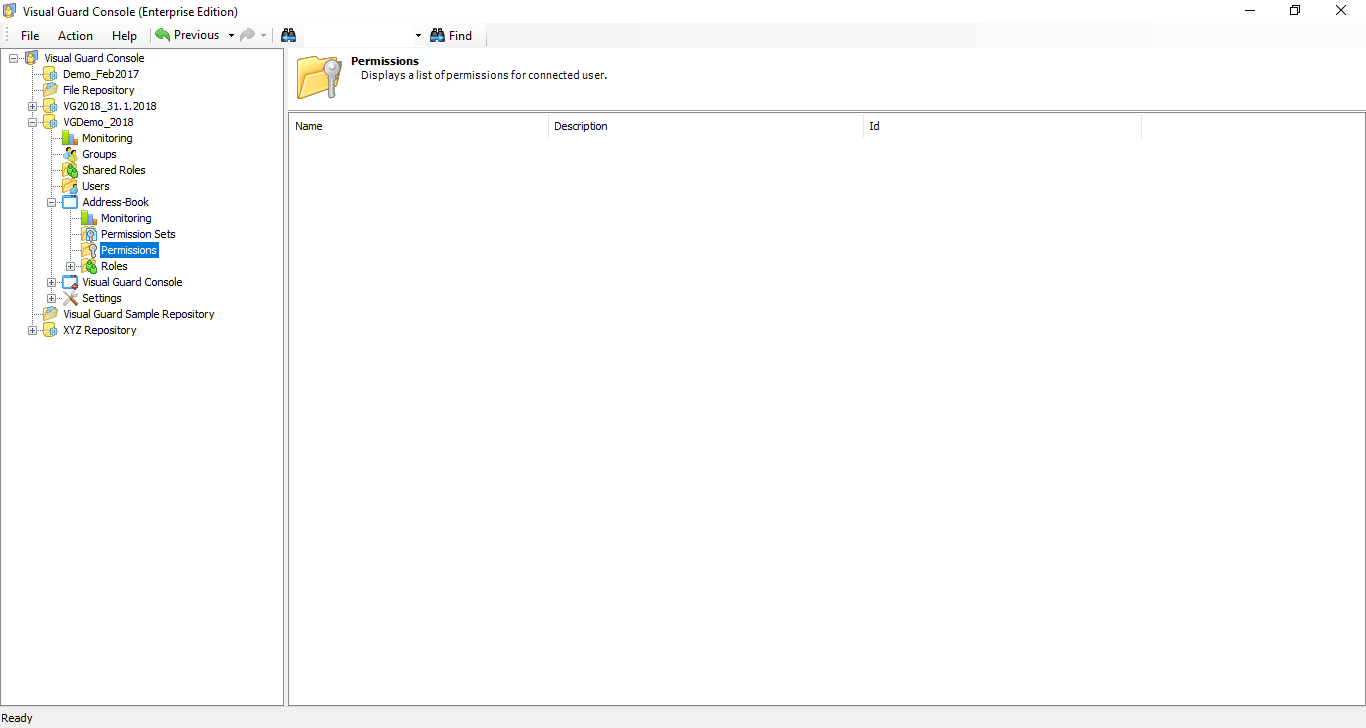This screenshot has width=1366, height=728.
Task: Click the Shared Roles icon
Action: (x=70, y=170)
